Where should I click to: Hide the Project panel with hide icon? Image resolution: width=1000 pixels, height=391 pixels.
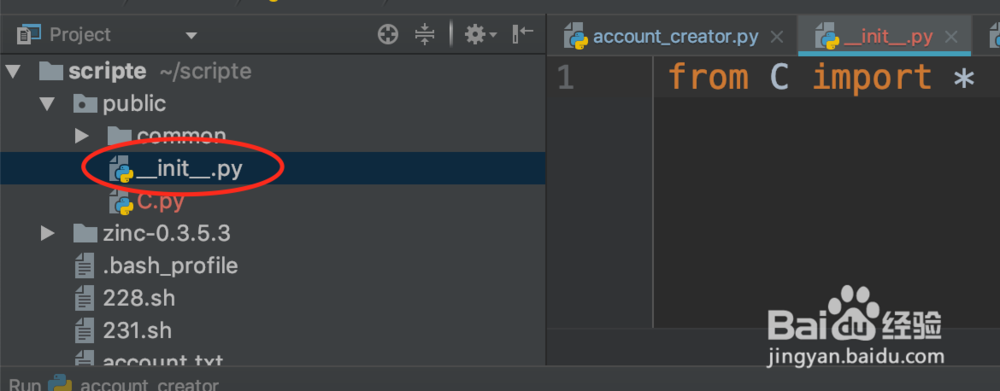[x=522, y=34]
